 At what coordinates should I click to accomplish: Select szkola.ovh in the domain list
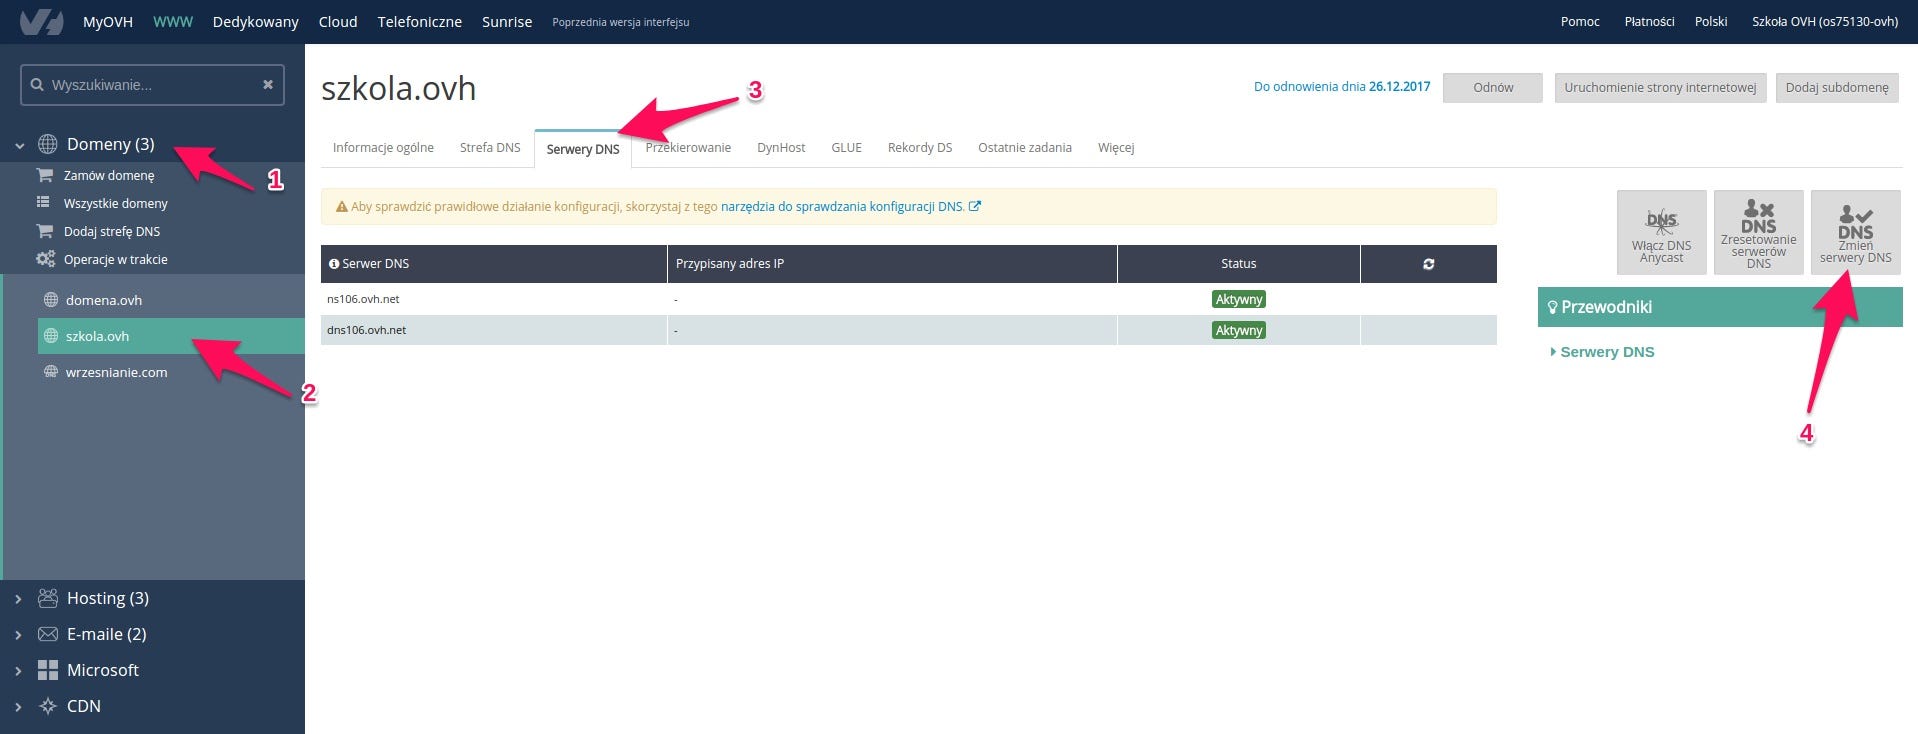[x=171, y=336]
